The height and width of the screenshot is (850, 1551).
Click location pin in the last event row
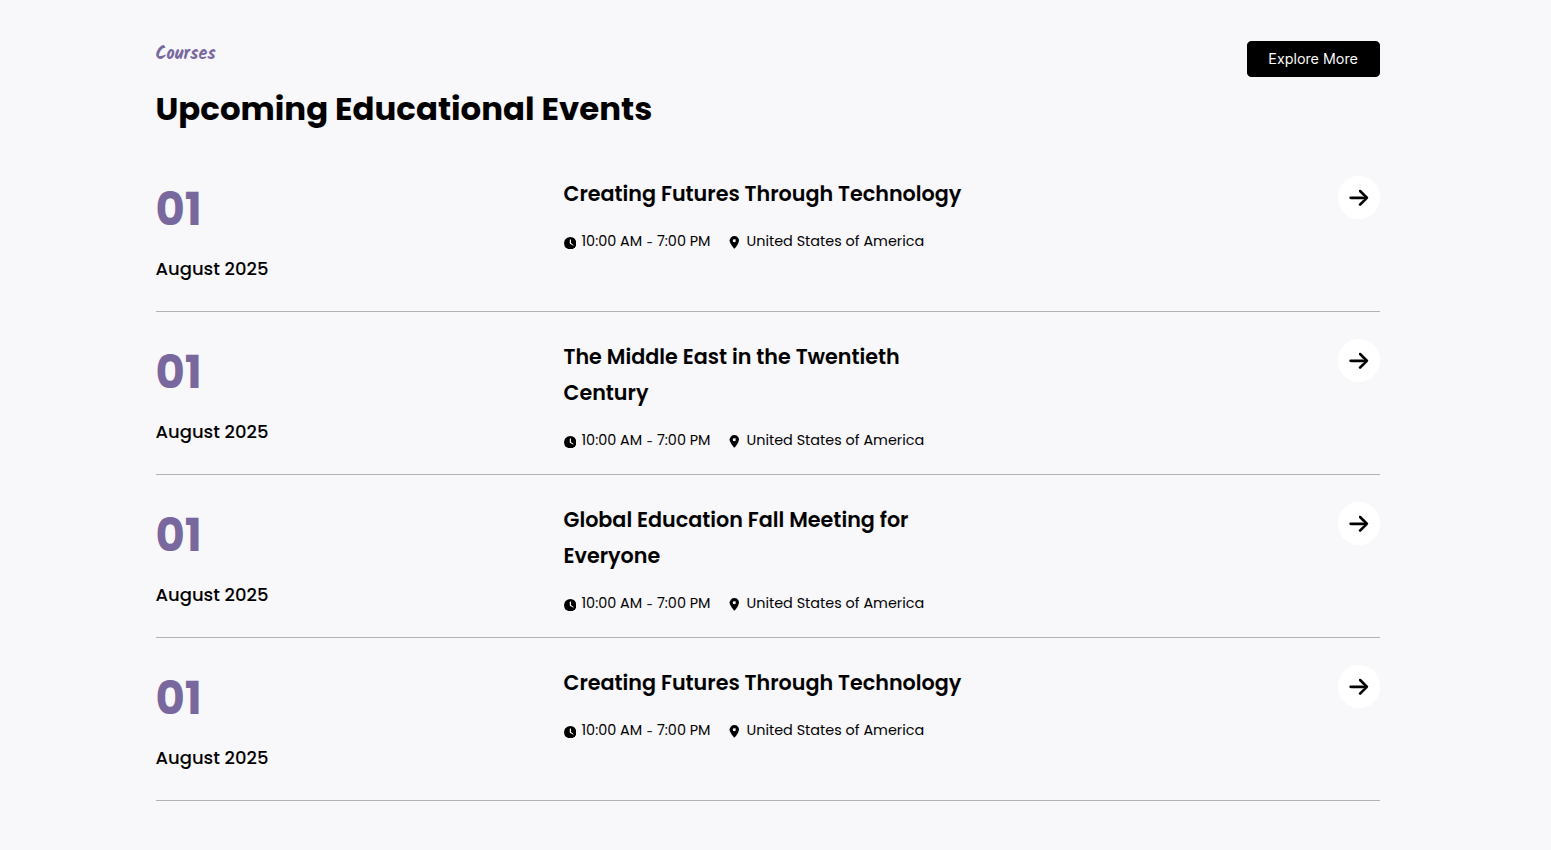(x=734, y=731)
